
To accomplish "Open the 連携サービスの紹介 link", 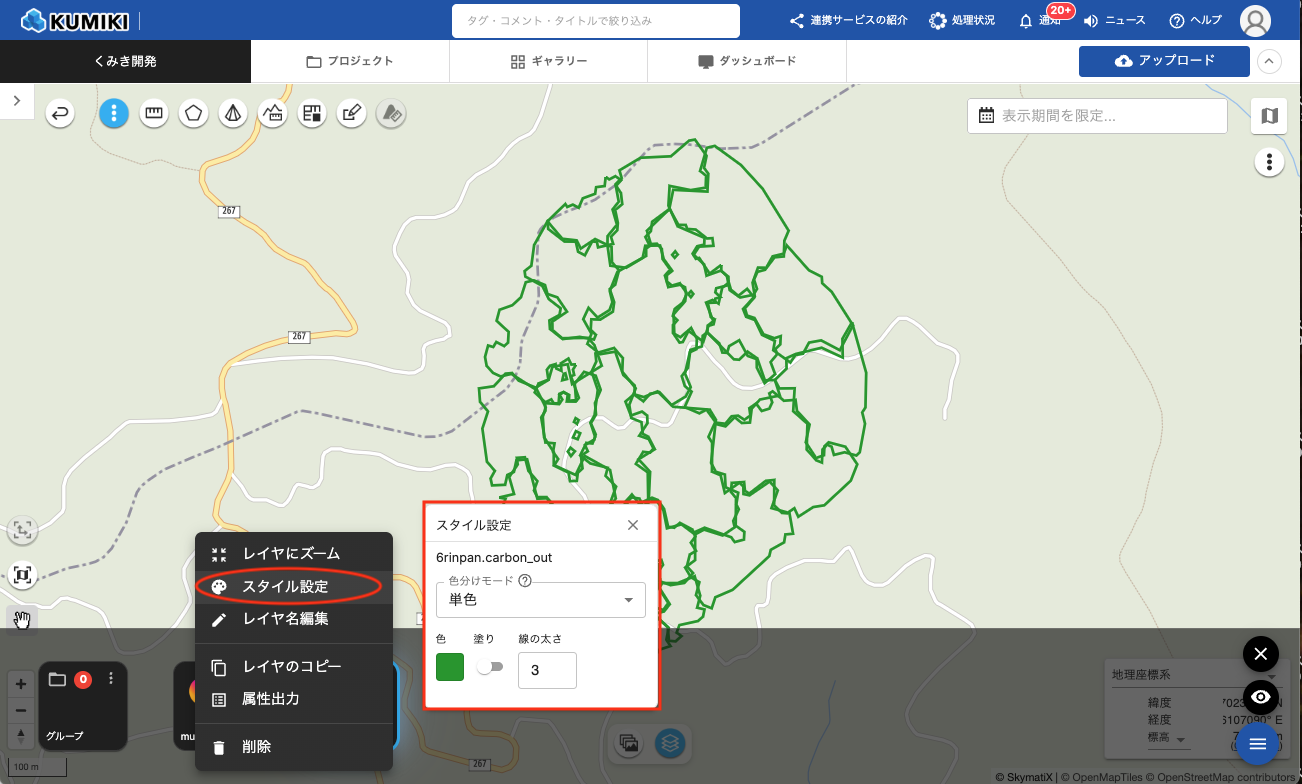I will [848, 20].
